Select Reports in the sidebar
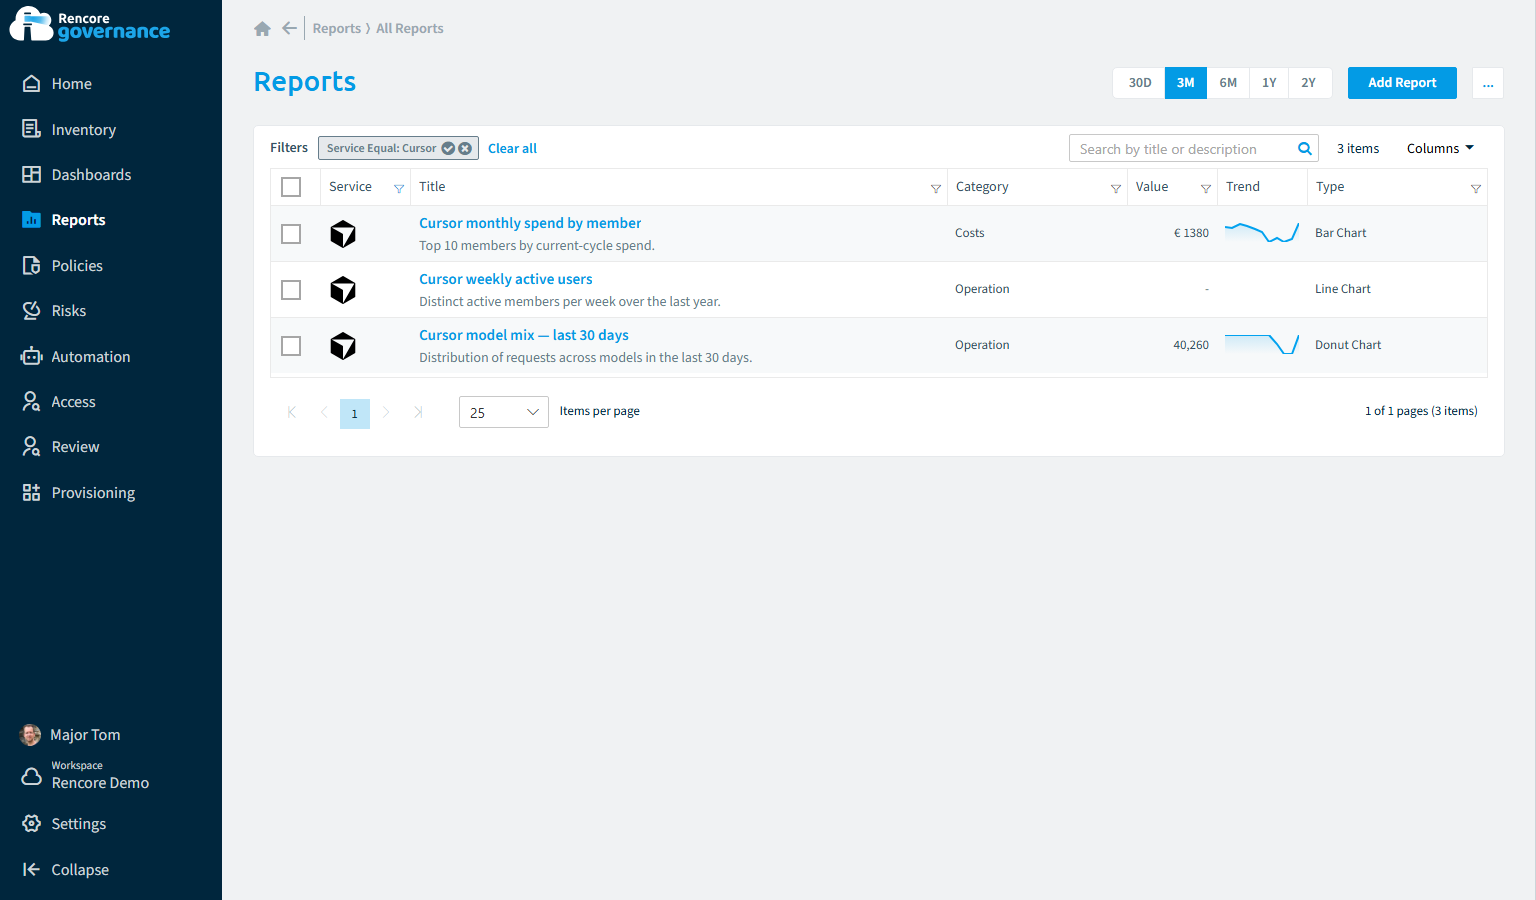The height and width of the screenshot is (900, 1536). 78,220
